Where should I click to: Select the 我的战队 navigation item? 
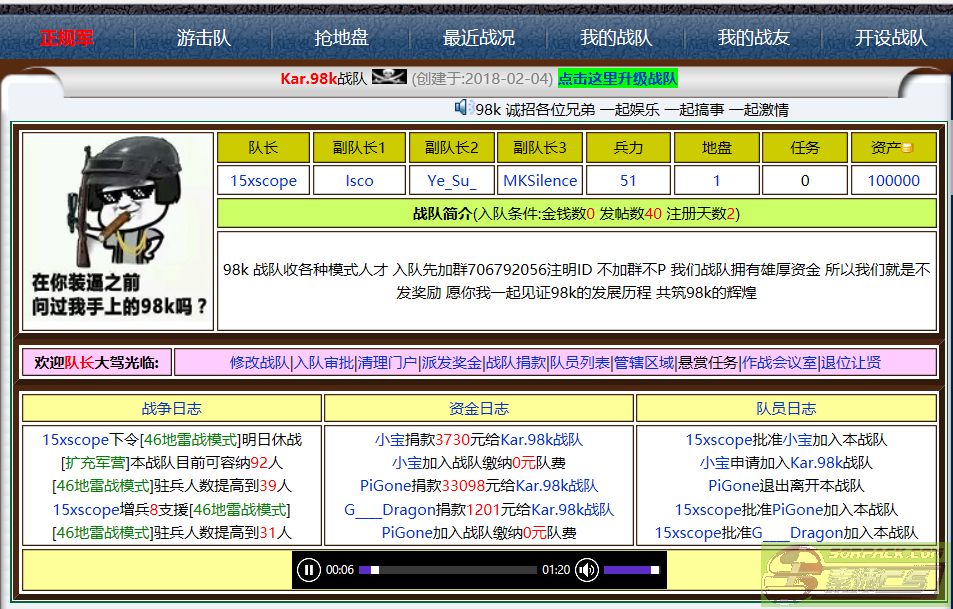click(616, 38)
